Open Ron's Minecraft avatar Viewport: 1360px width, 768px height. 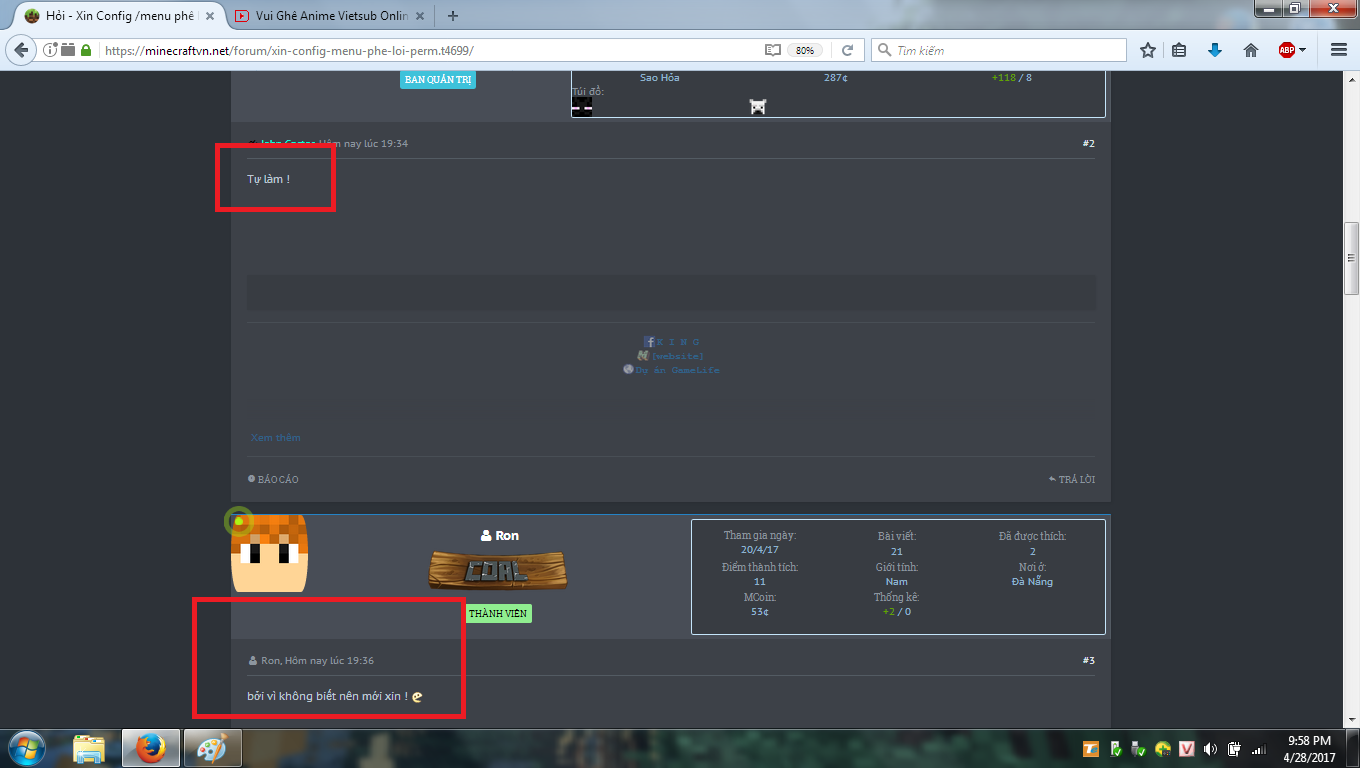tap(269, 553)
